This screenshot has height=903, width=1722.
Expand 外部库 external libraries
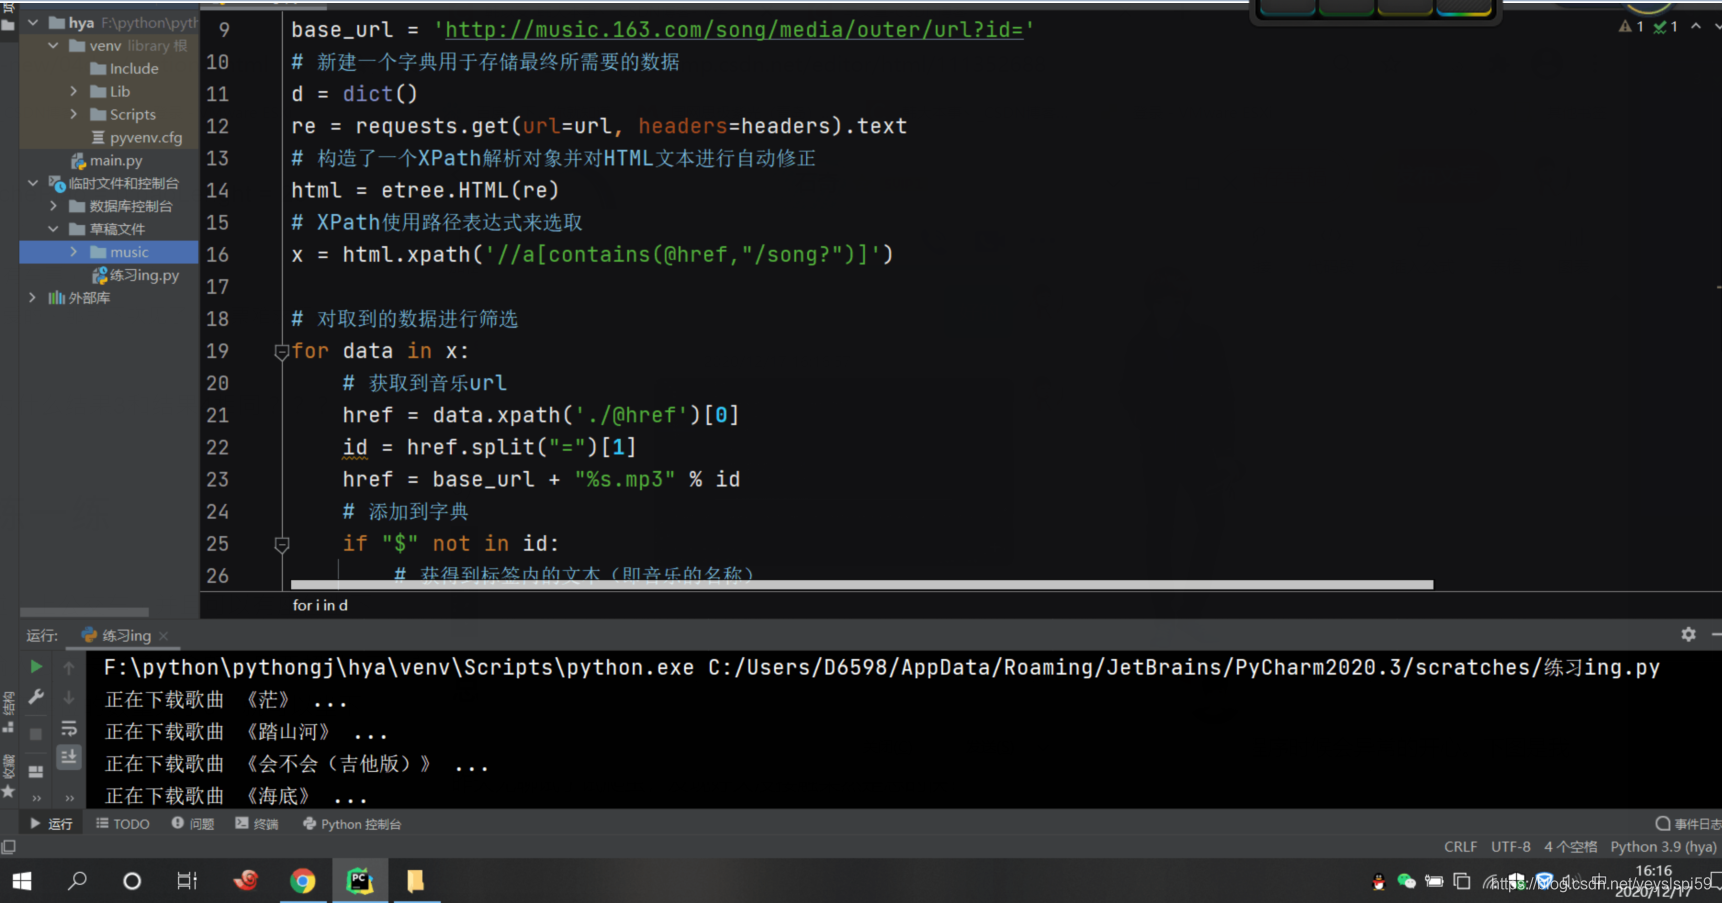point(33,298)
